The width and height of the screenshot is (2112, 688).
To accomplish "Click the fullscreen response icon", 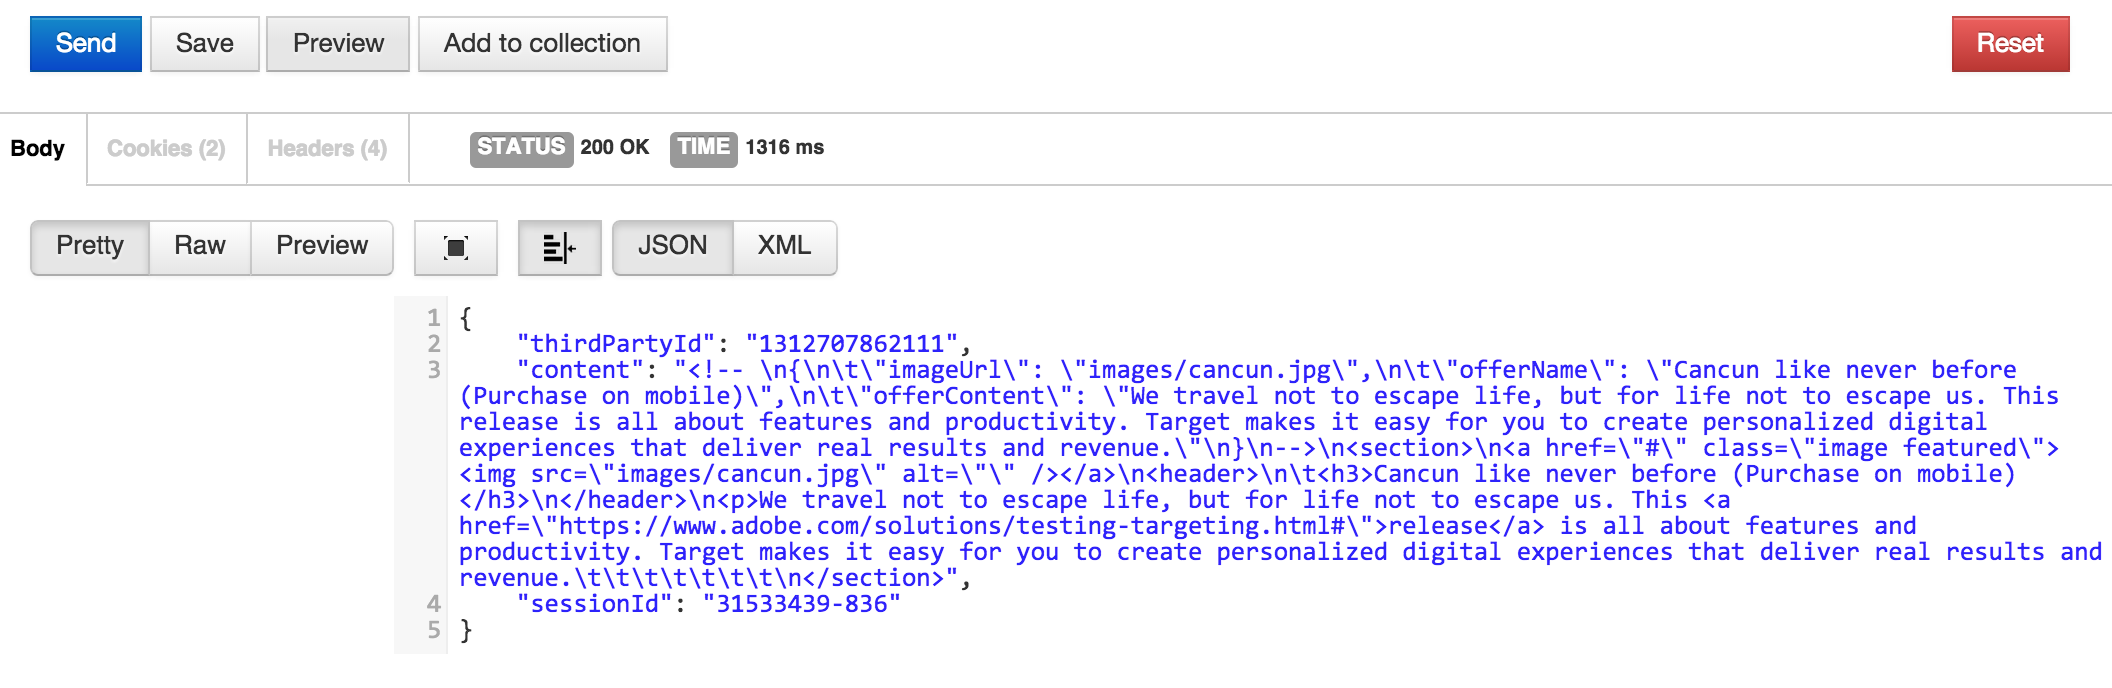I will [456, 248].
